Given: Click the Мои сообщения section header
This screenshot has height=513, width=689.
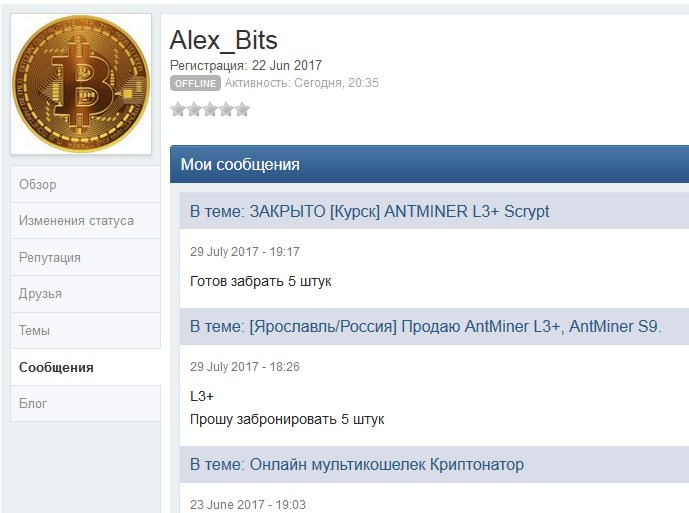Looking at the screenshot, I should point(240,165).
